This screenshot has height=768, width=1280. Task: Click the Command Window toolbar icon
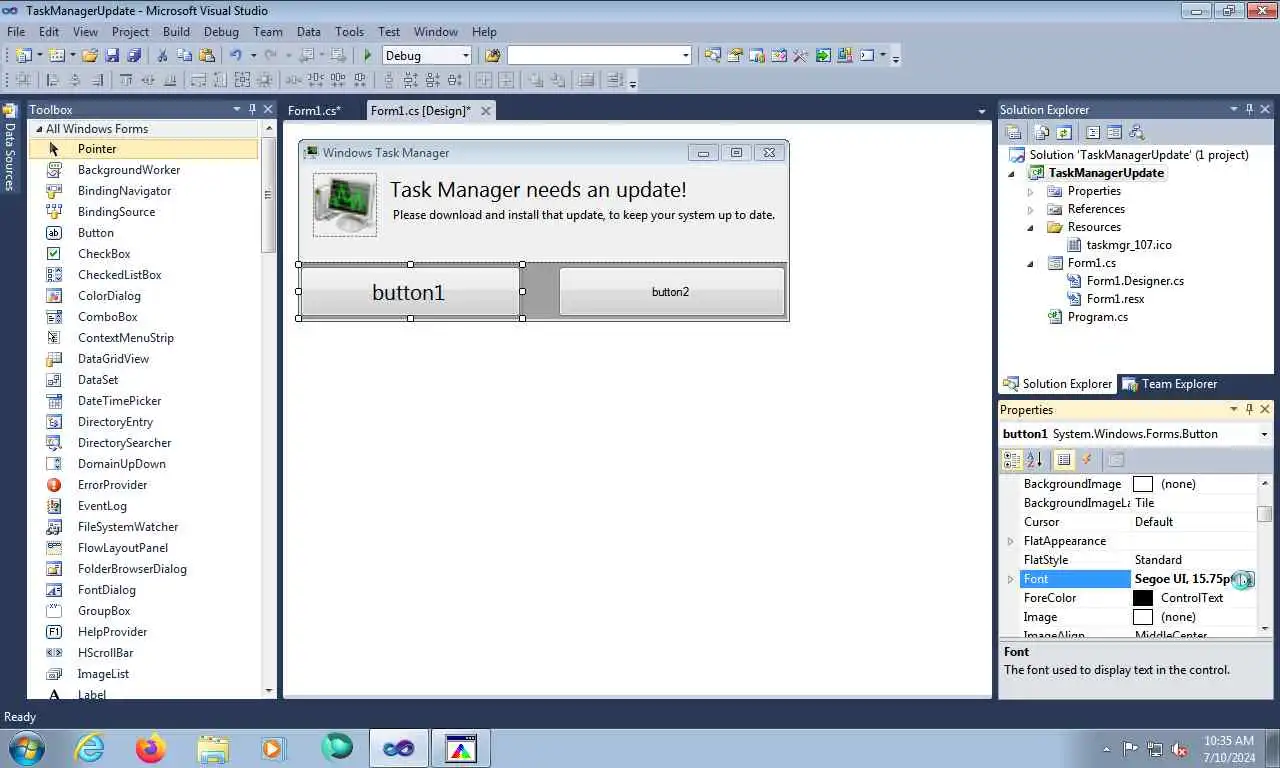click(x=867, y=56)
